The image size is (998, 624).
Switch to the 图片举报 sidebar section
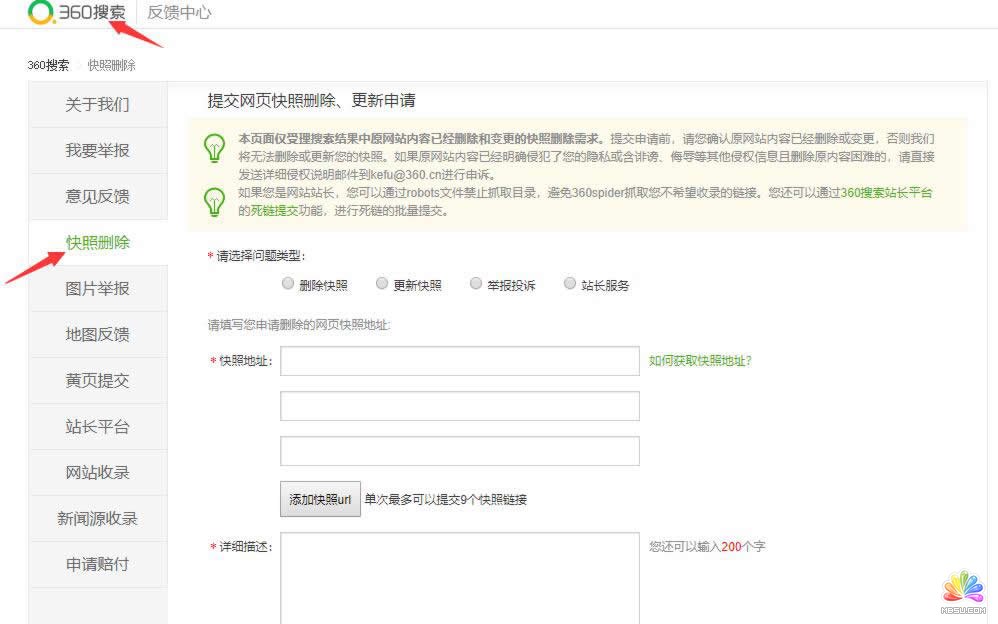(97, 288)
